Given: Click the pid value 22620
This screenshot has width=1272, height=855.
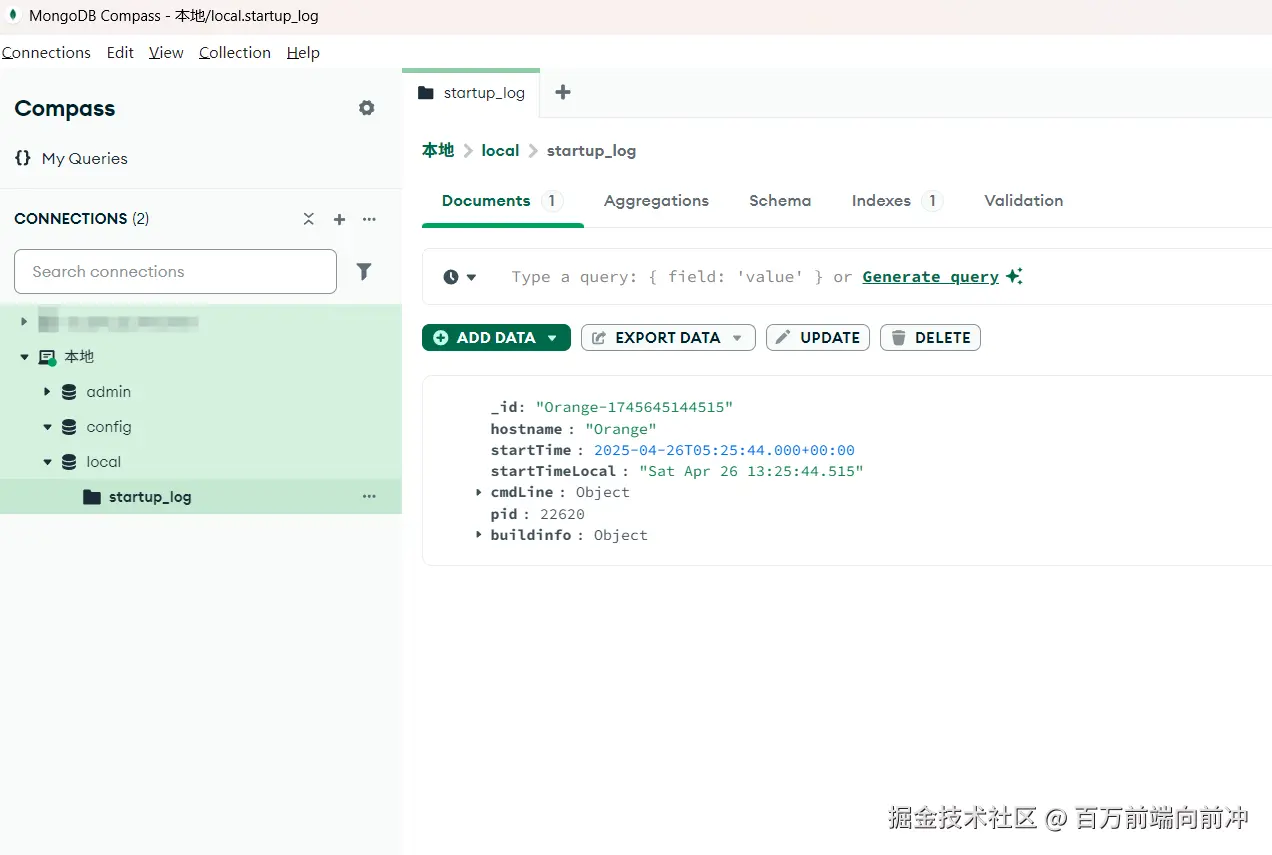Looking at the screenshot, I should [x=562, y=514].
